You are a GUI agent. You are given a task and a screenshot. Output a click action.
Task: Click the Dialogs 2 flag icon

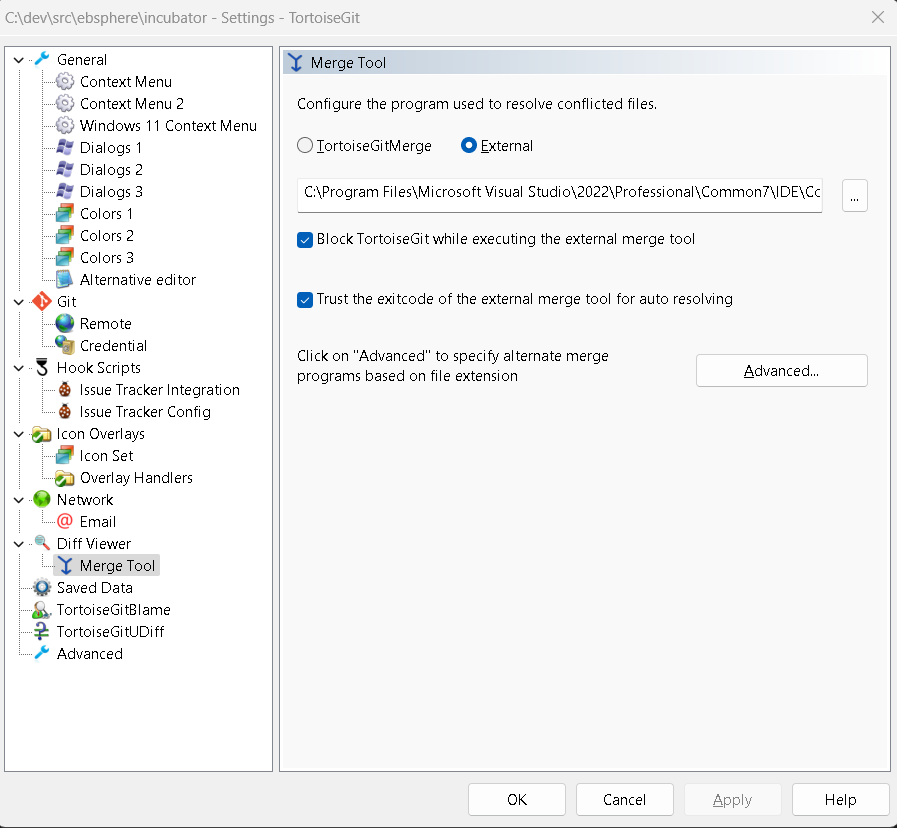[65, 169]
